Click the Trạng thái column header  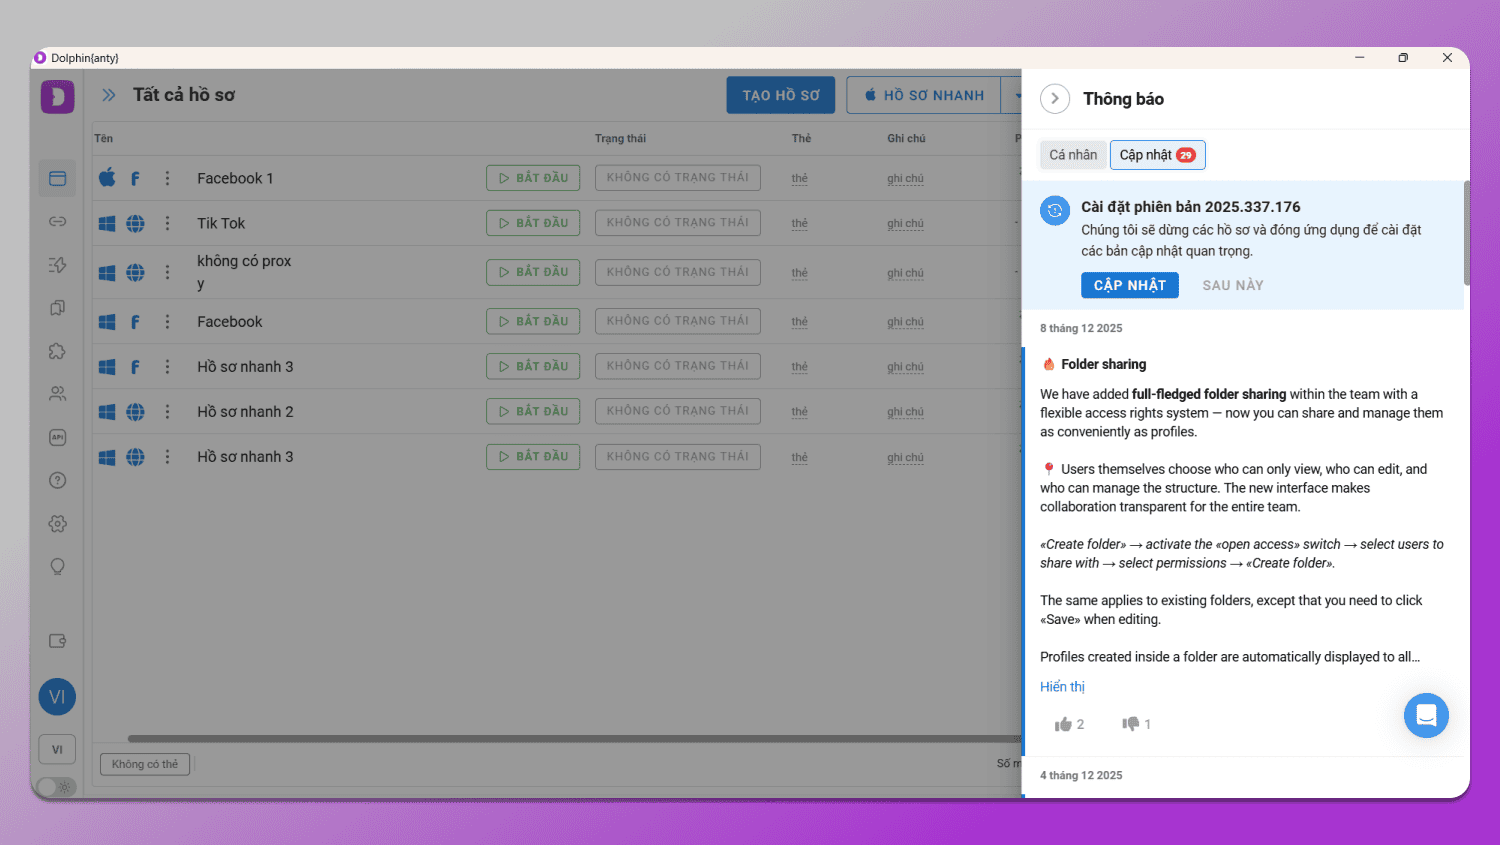[x=620, y=138]
